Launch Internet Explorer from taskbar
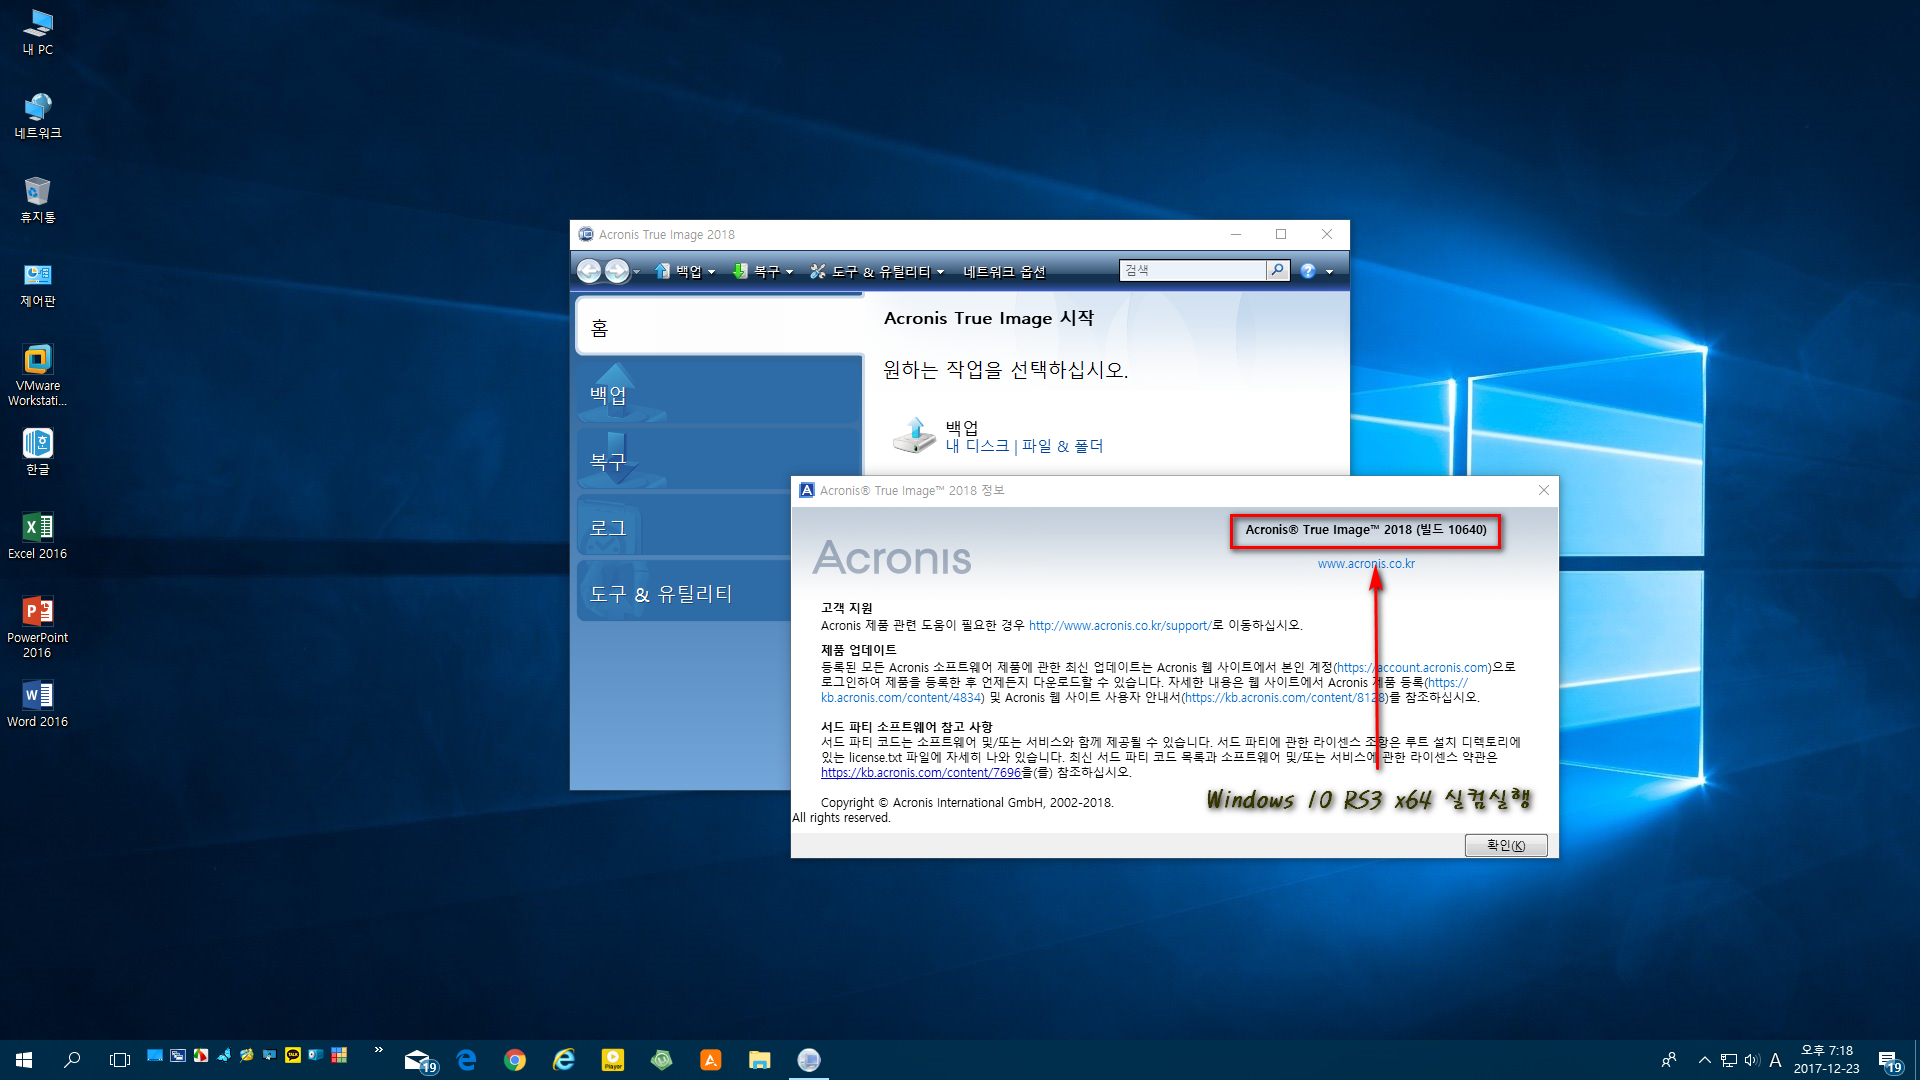This screenshot has height=1080, width=1920. [x=564, y=1060]
